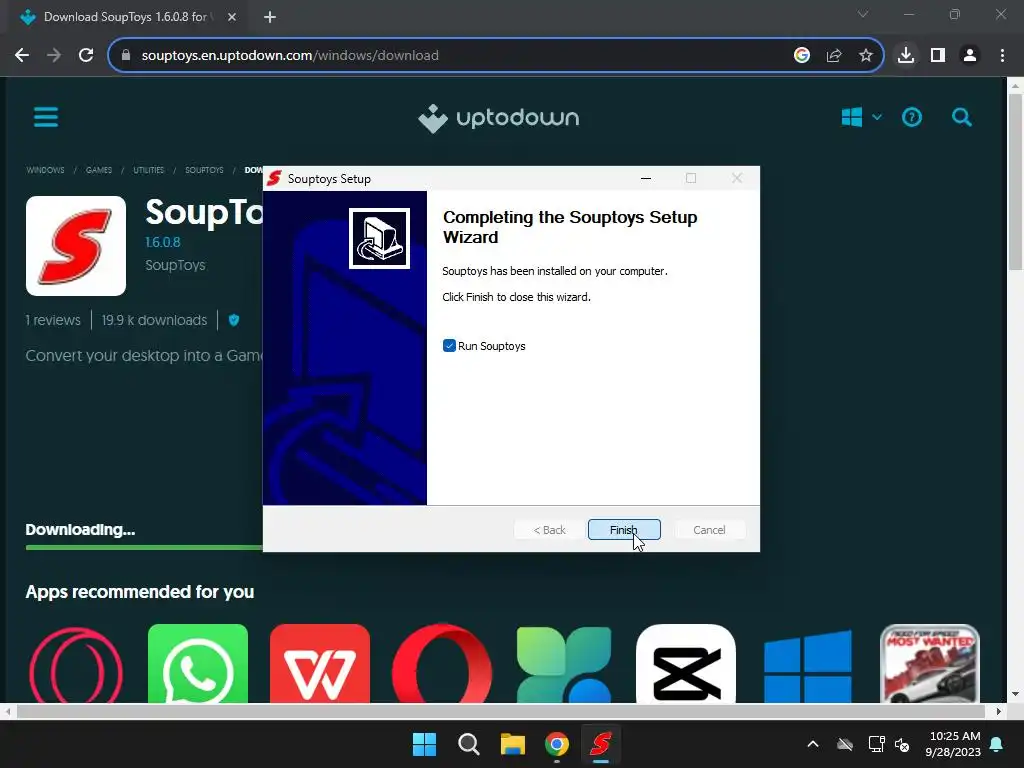Click the page vertical scrollbar

coord(1015,182)
